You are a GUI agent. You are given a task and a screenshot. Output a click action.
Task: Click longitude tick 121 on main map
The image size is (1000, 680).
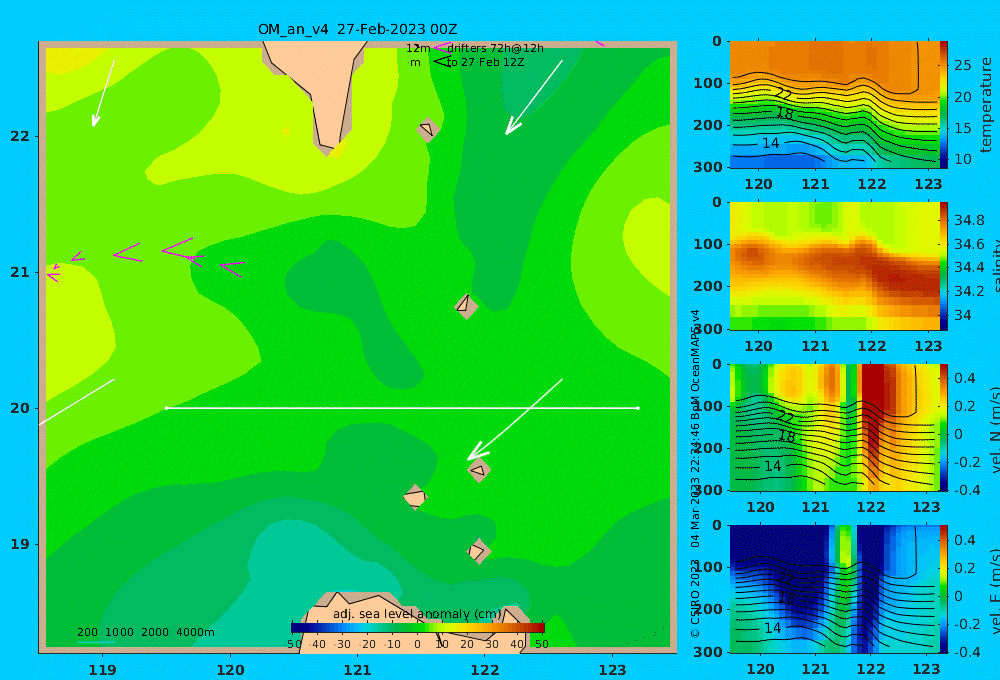(357, 670)
